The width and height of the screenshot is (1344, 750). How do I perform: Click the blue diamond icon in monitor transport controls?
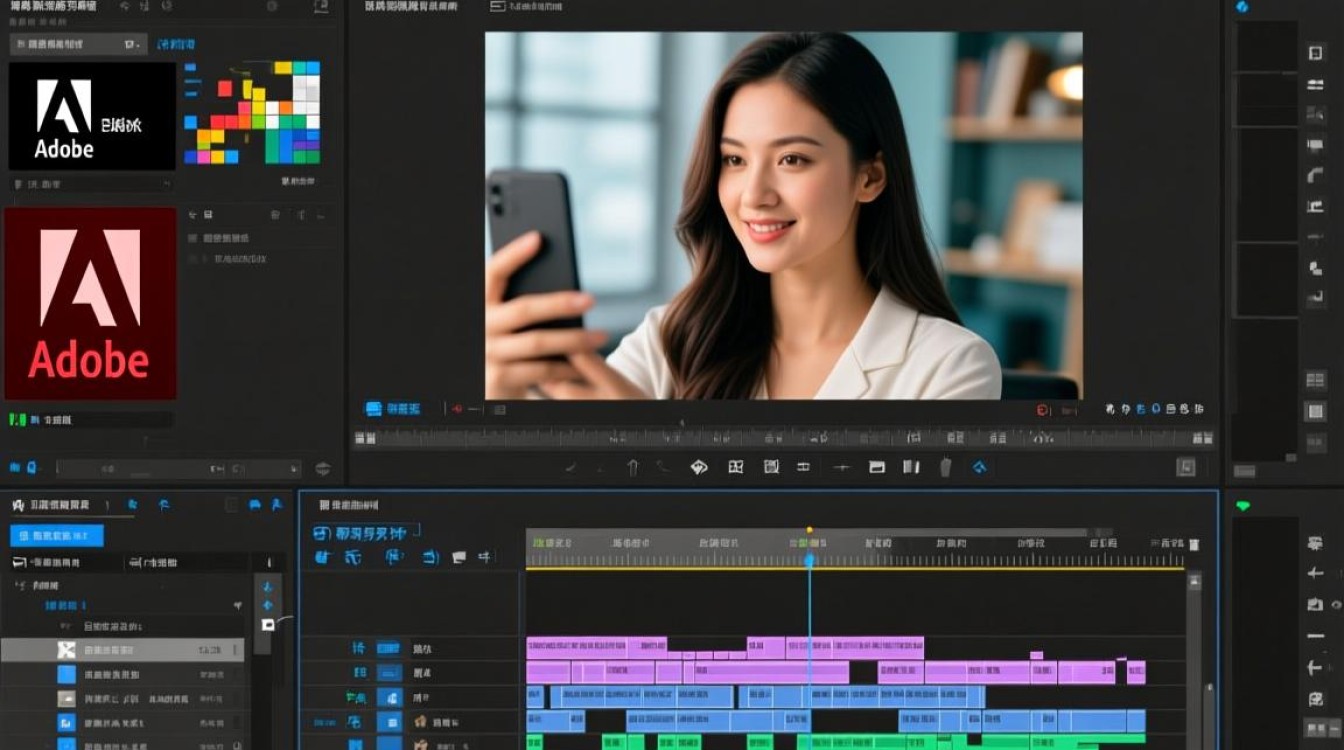[x=979, y=467]
